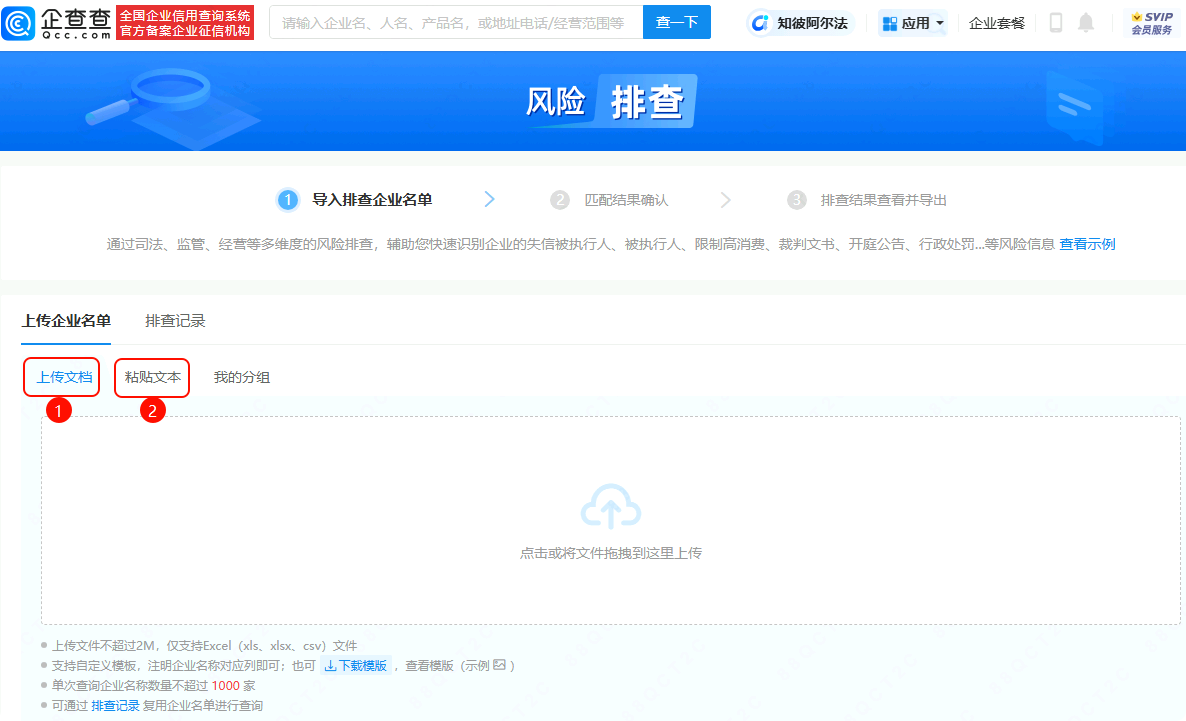Viewport: 1186px width, 721px height.
Task: Open SVIP 会员服务
Action: tap(1151, 23)
